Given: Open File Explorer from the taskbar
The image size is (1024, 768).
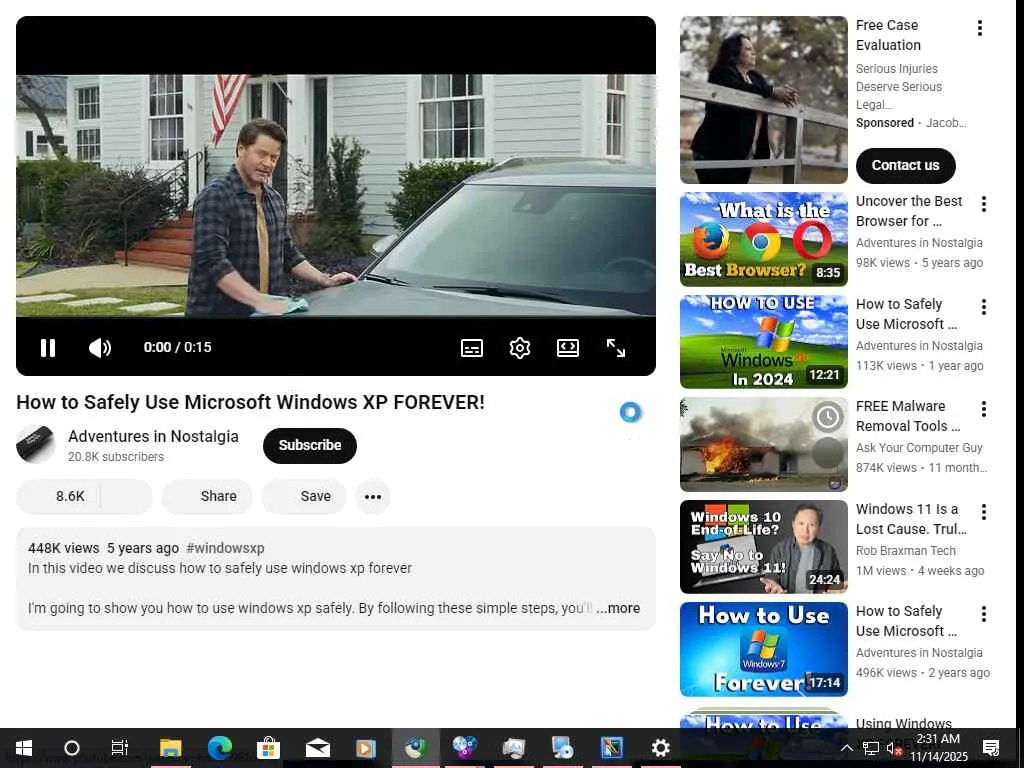Looking at the screenshot, I should pyautogui.click(x=170, y=748).
